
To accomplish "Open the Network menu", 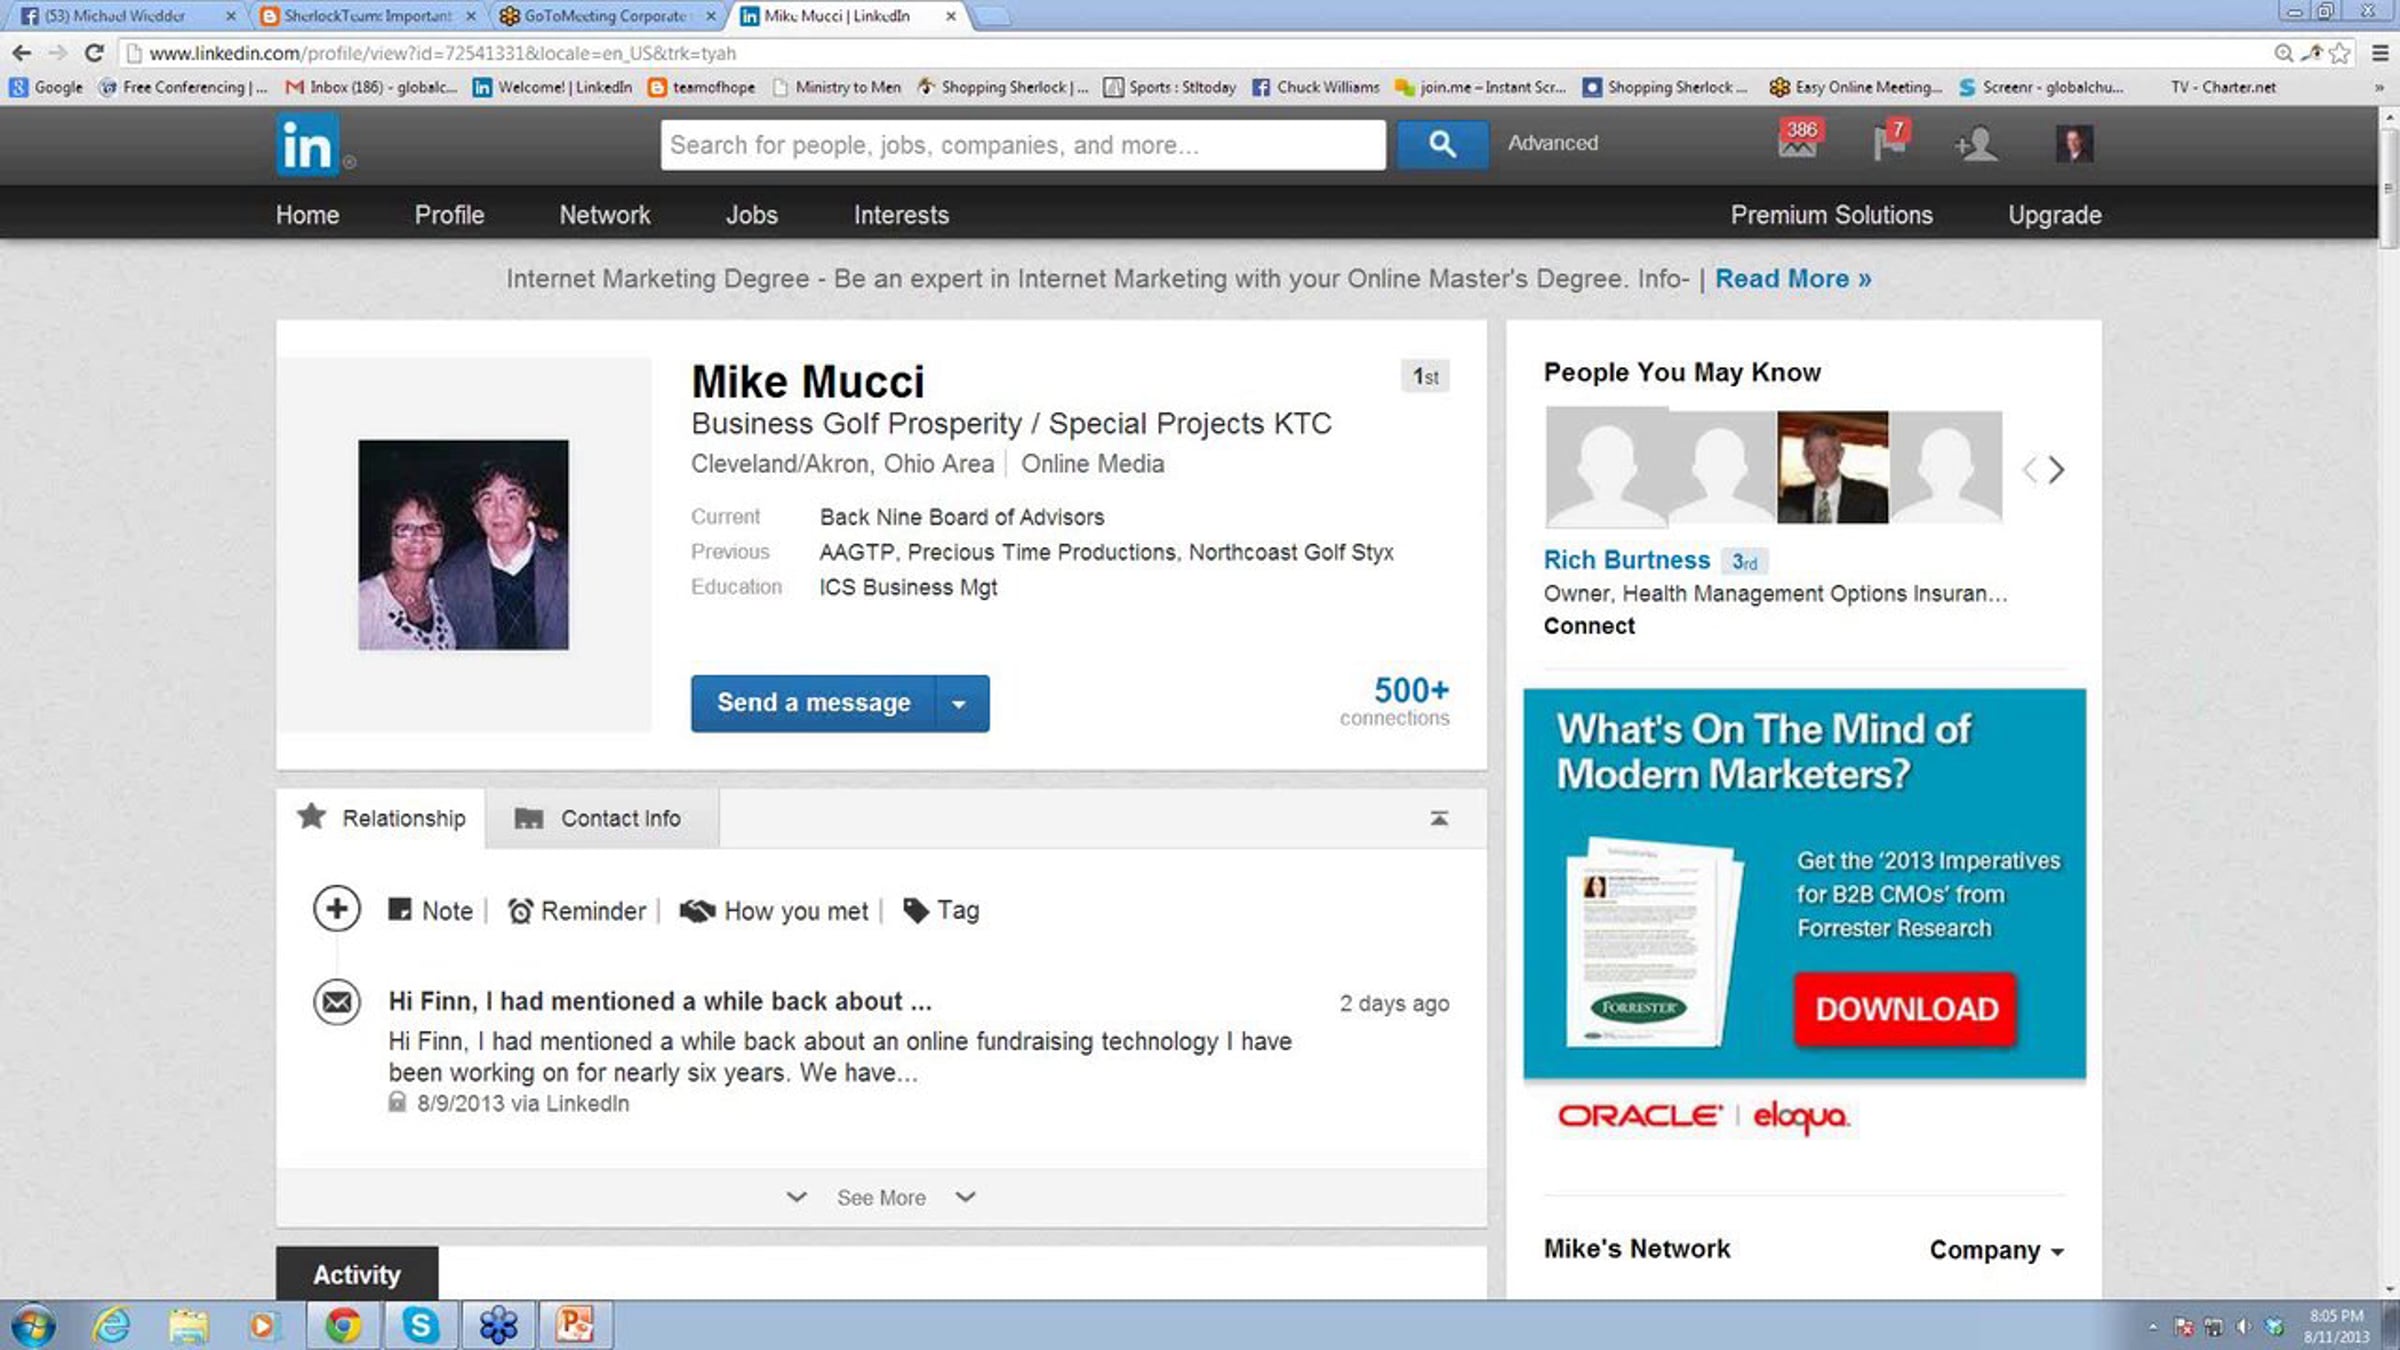I will click(x=604, y=215).
